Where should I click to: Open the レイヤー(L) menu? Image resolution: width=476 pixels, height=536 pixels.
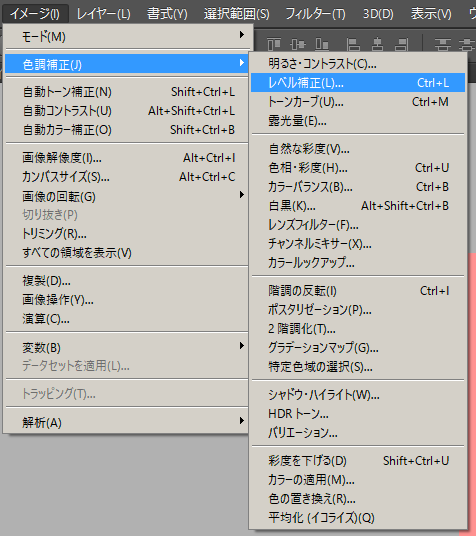[103, 14]
